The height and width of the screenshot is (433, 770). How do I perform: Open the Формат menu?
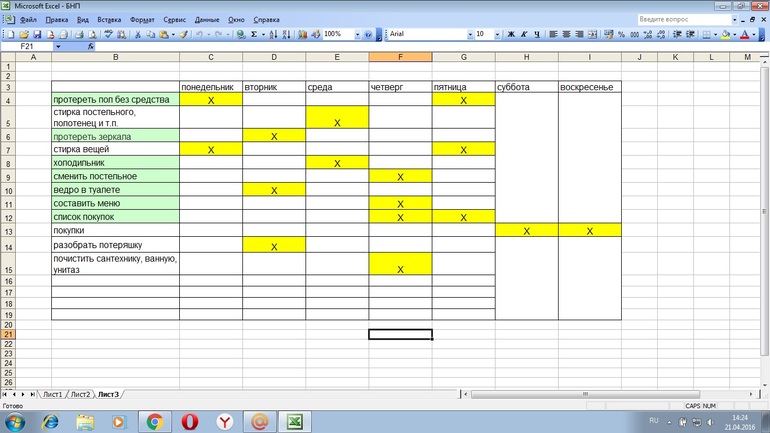click(142, 19)
